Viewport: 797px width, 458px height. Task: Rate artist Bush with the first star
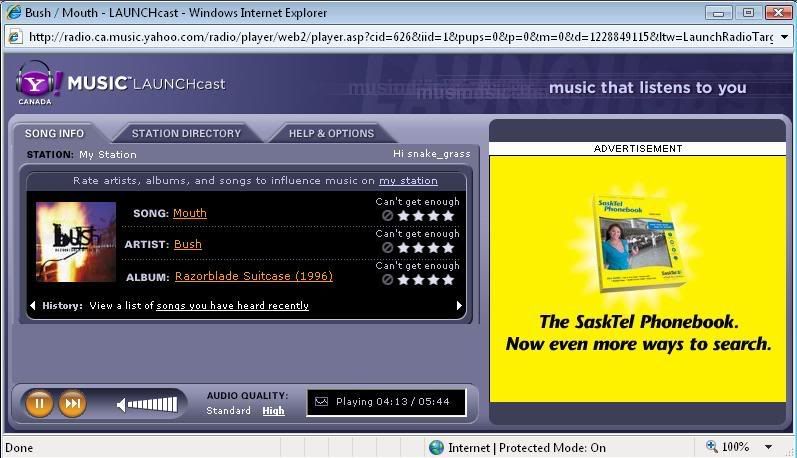point(404,248)
